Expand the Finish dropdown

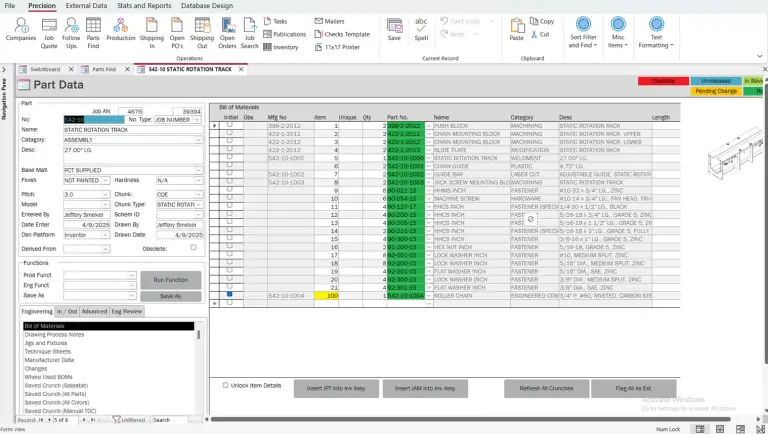[x=105, y=181]
